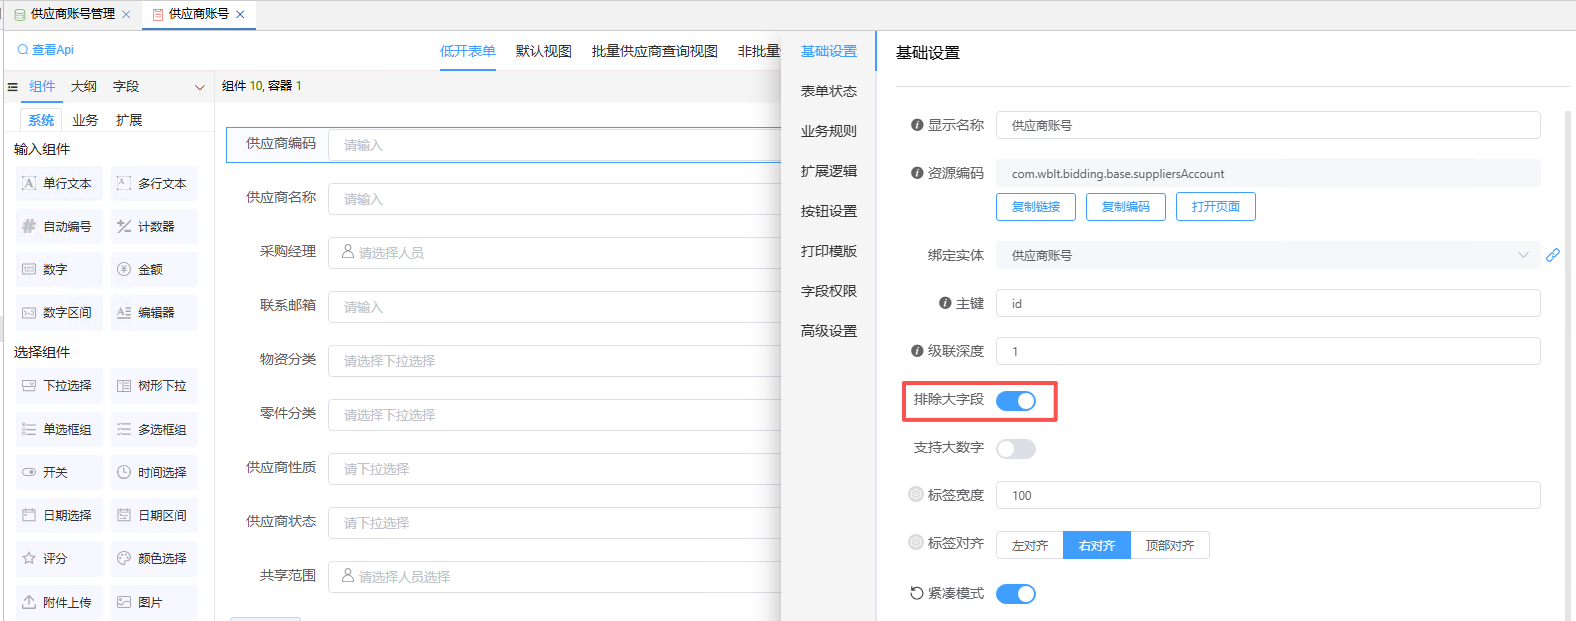Open the 字段权限 menu item

click(829, 291)
